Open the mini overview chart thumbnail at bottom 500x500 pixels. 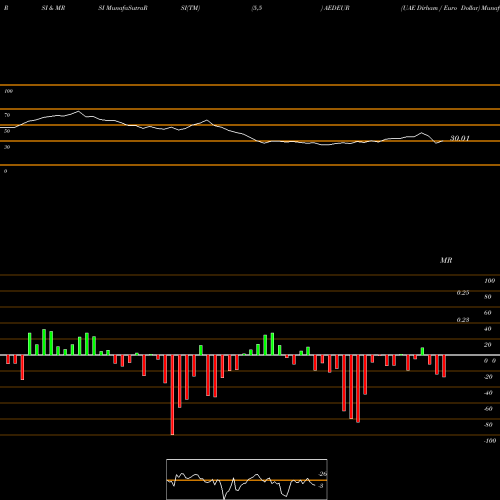247,479
